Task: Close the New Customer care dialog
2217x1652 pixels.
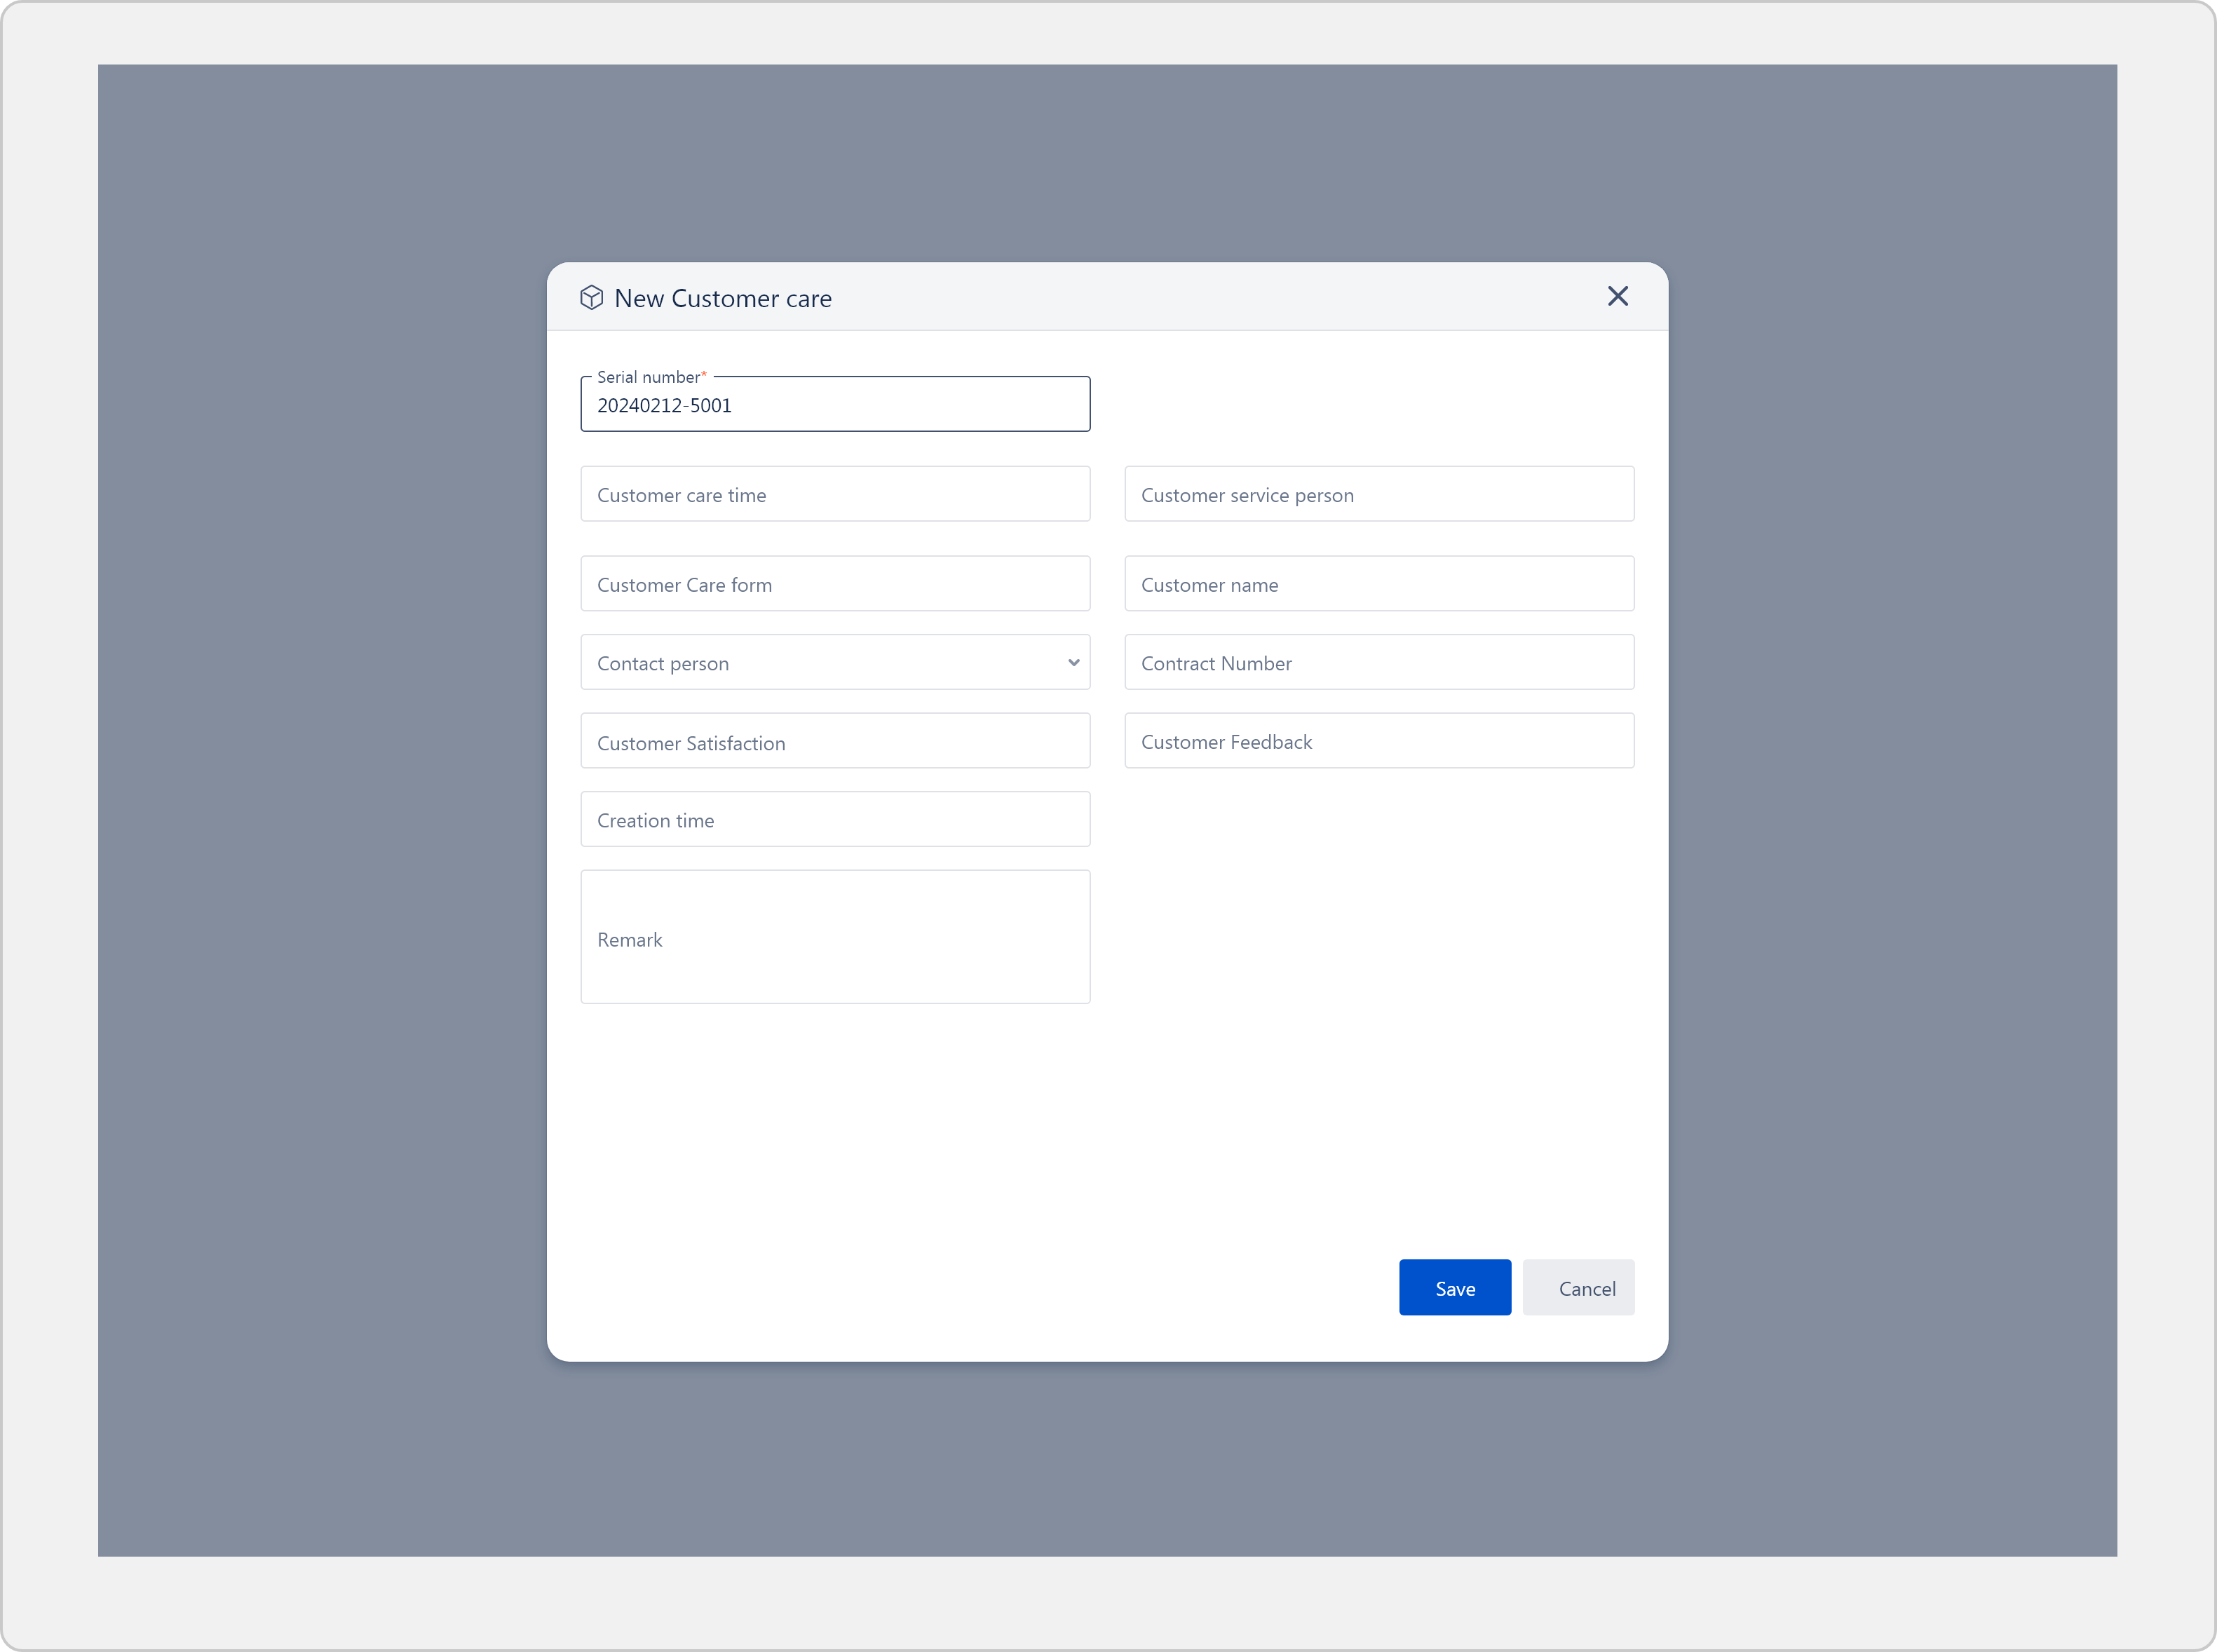Action: point(1617,296)
